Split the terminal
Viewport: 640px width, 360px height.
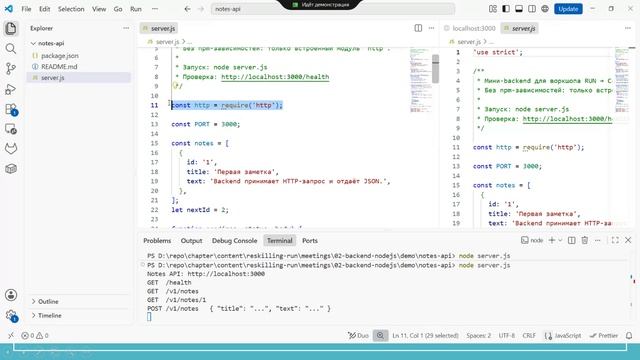click(x=571, y=240)
